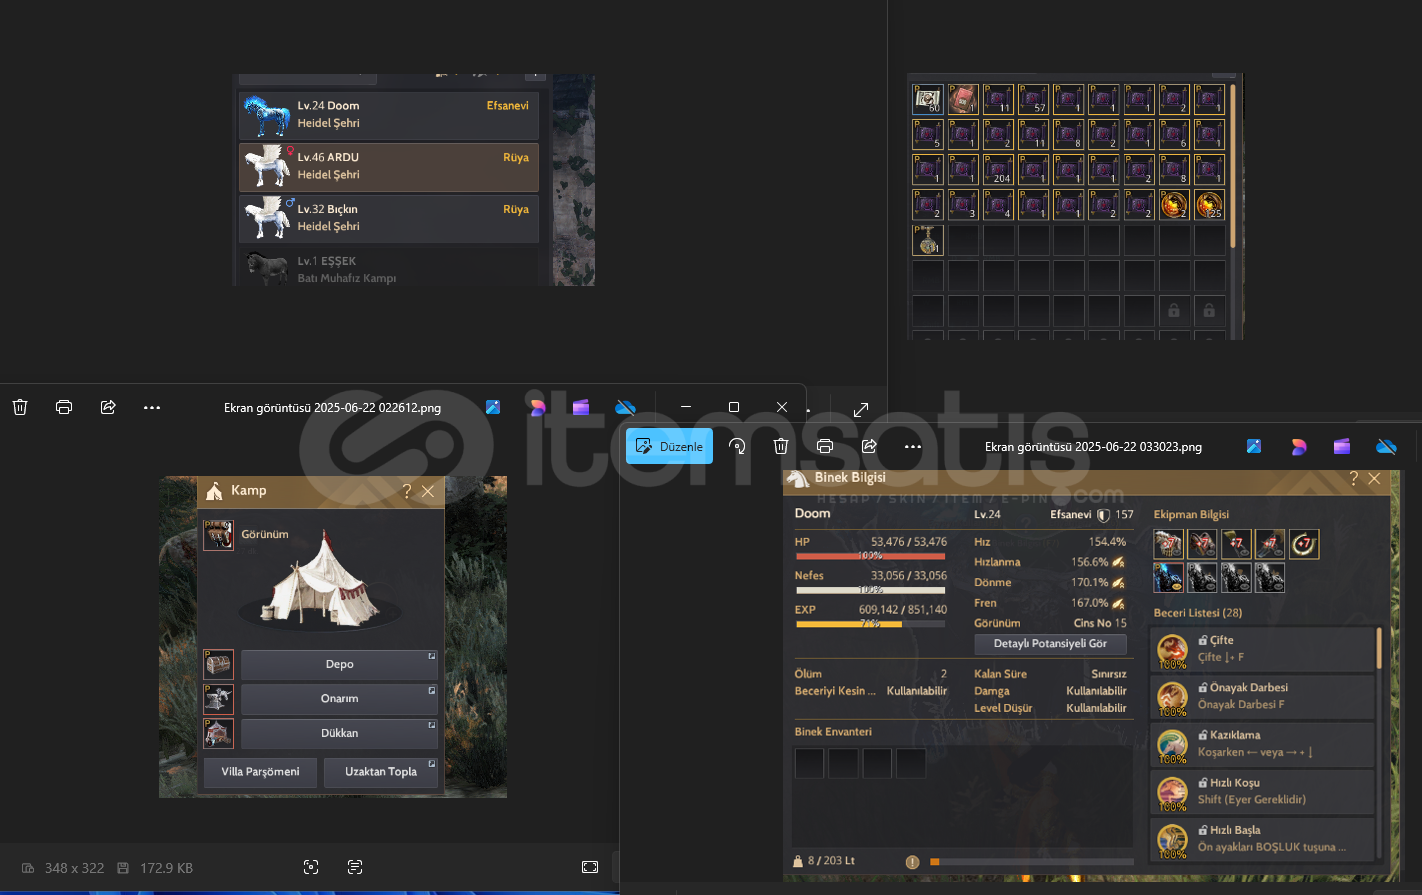Open 033023 image in Paint
Screen dimensions: 1422x895
click(x=1254, y=446)
